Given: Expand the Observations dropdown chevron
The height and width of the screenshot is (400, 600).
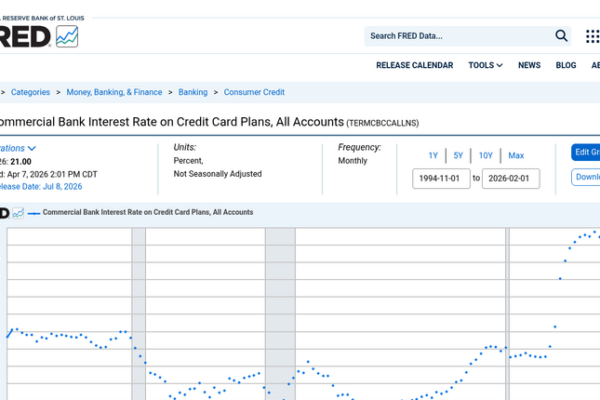Looking at the screenshot, I should click(x=32, y=148).
